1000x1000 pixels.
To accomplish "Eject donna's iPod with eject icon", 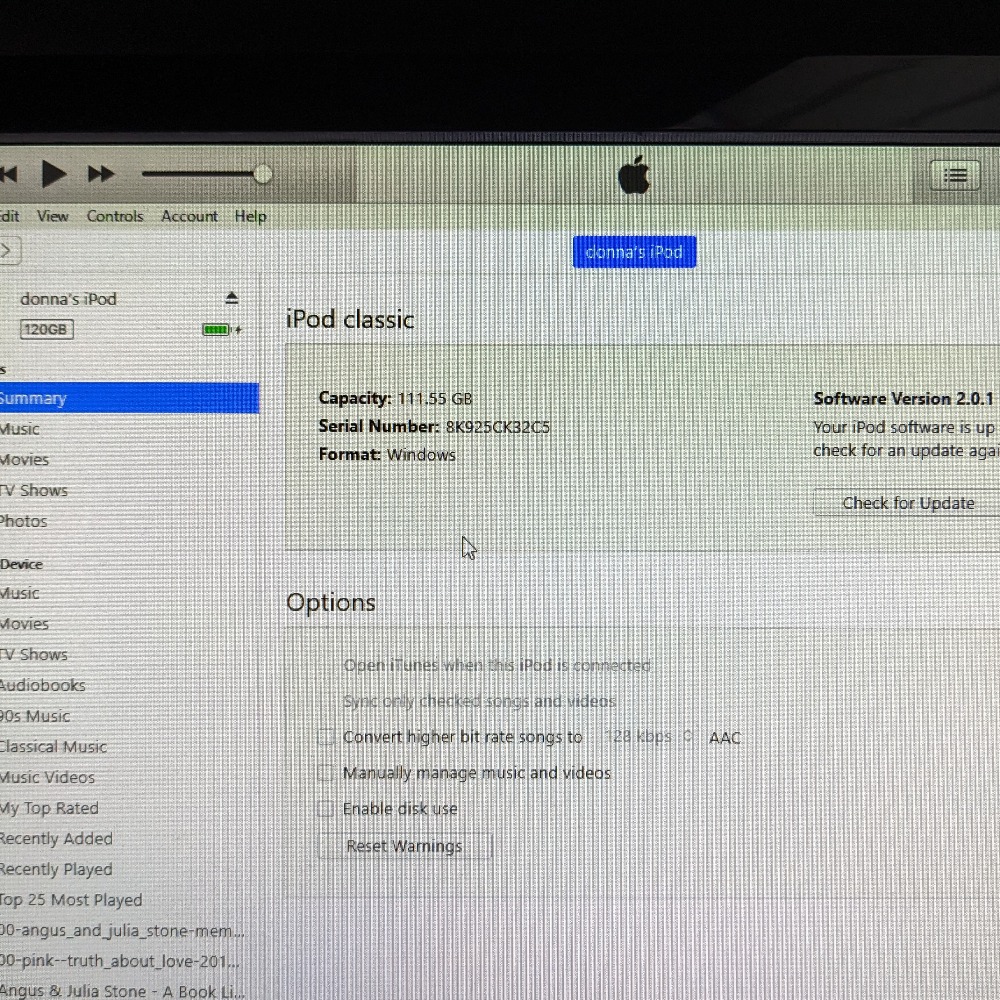I will pos(232,298).
